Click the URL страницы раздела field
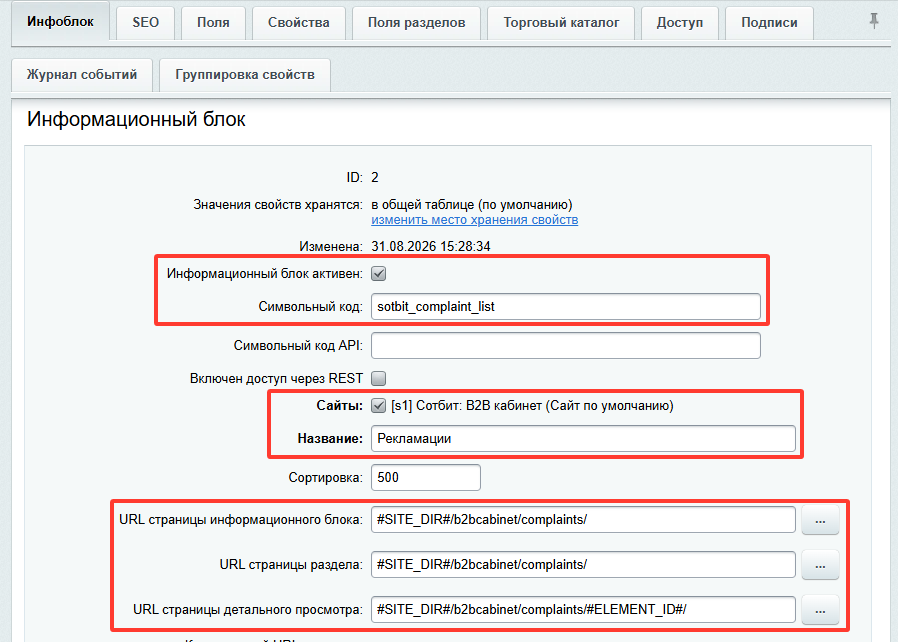898x642 pixels. click(x=583, y=565)
